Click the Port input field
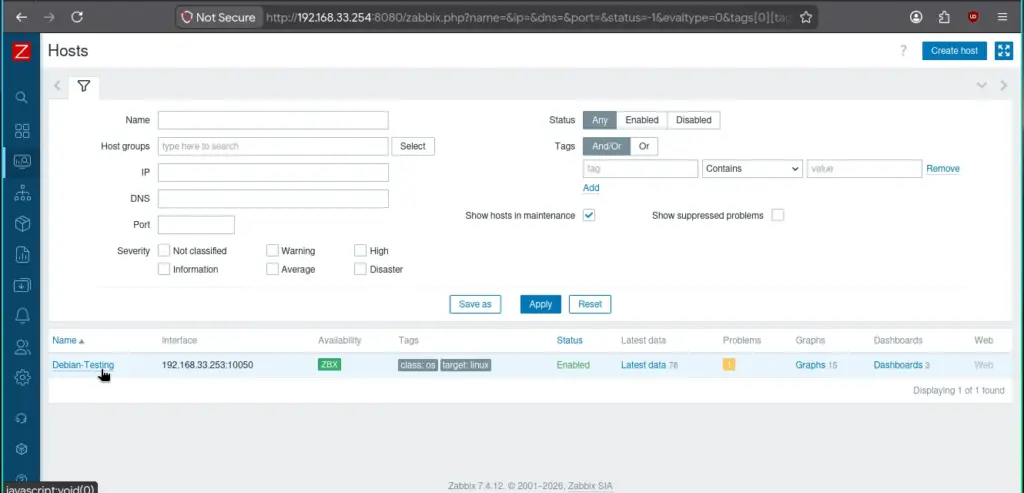This screenshot has width=1024, height=493. click(196, 225)
